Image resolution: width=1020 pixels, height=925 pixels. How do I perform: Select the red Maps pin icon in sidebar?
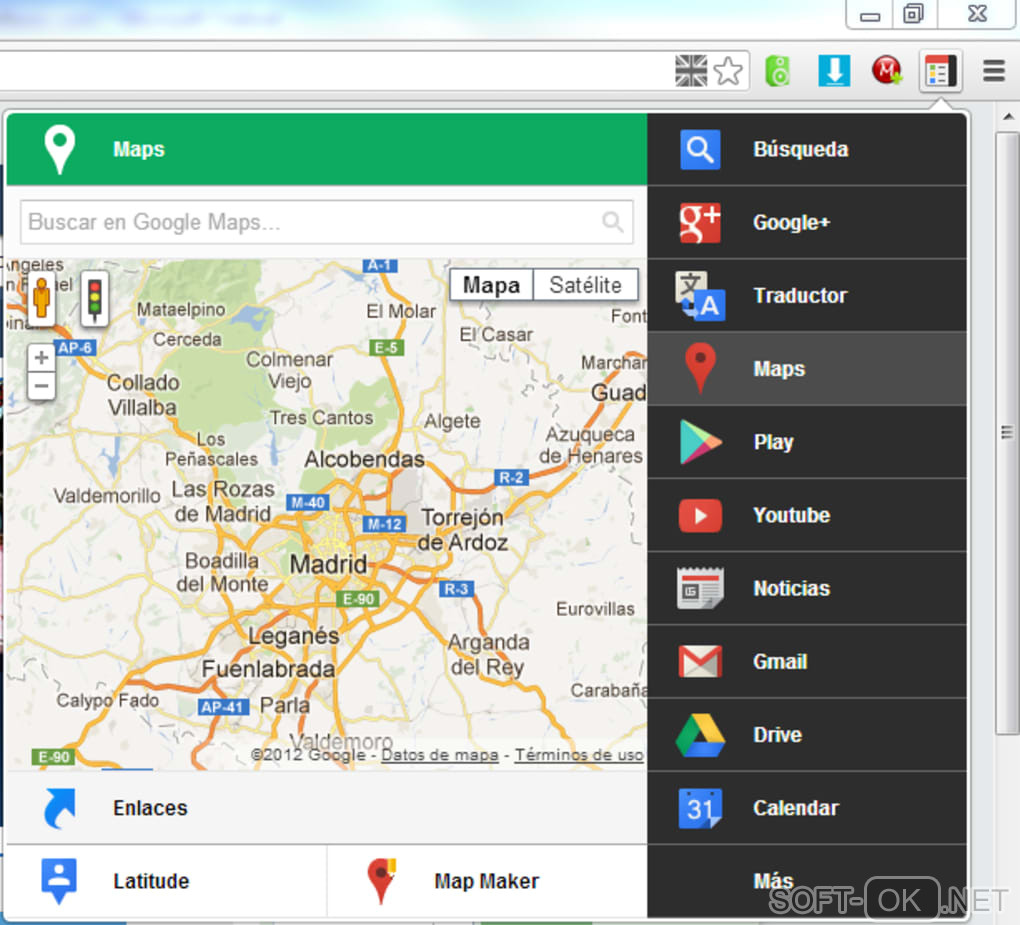point(700,368)
